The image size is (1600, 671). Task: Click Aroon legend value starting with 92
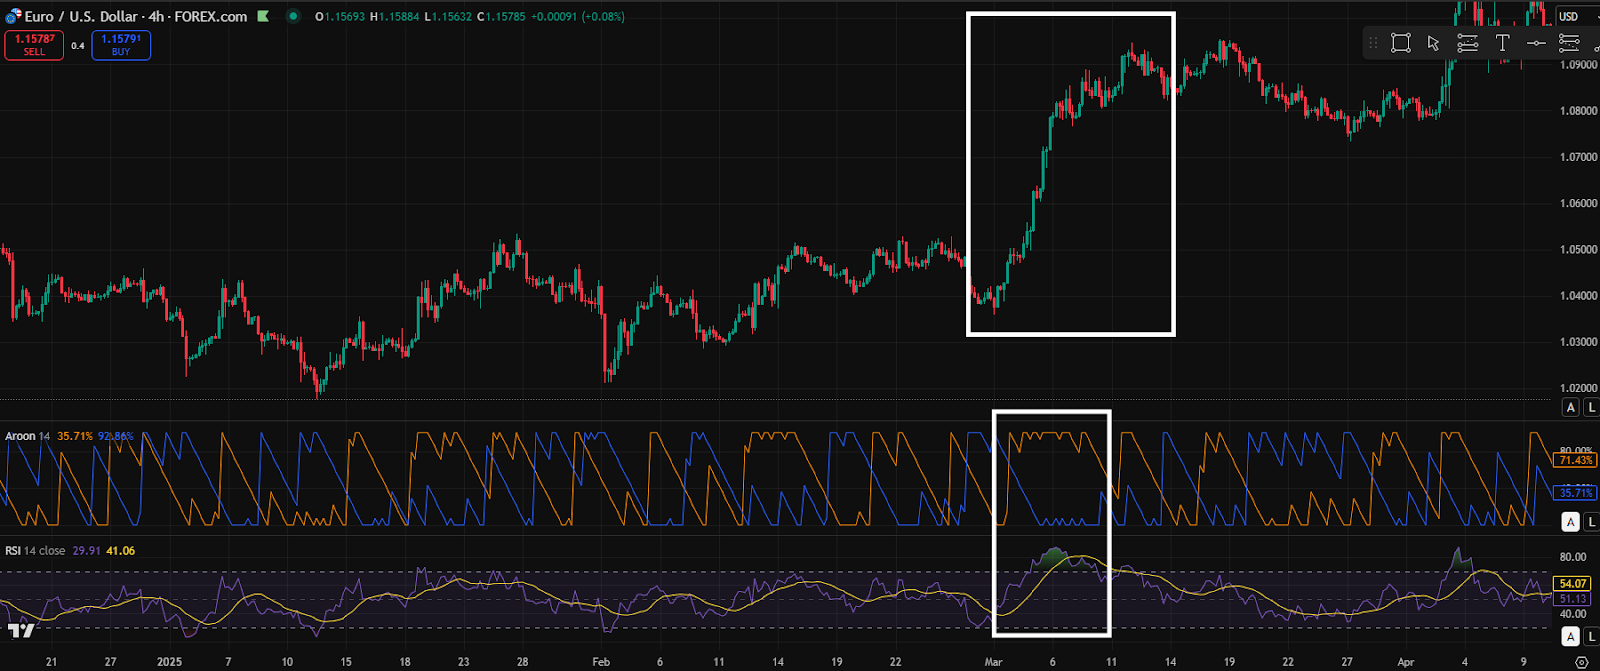tap(115, 436)
